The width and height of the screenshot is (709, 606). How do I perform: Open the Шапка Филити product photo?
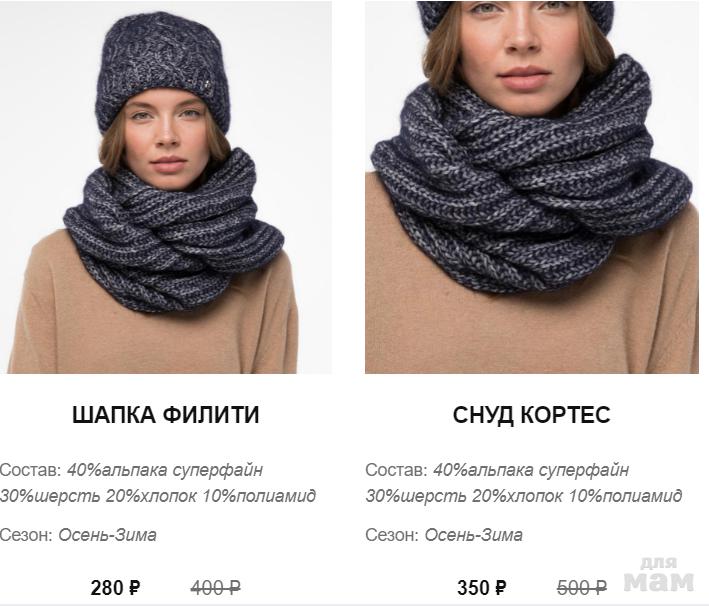click(165, 187)
